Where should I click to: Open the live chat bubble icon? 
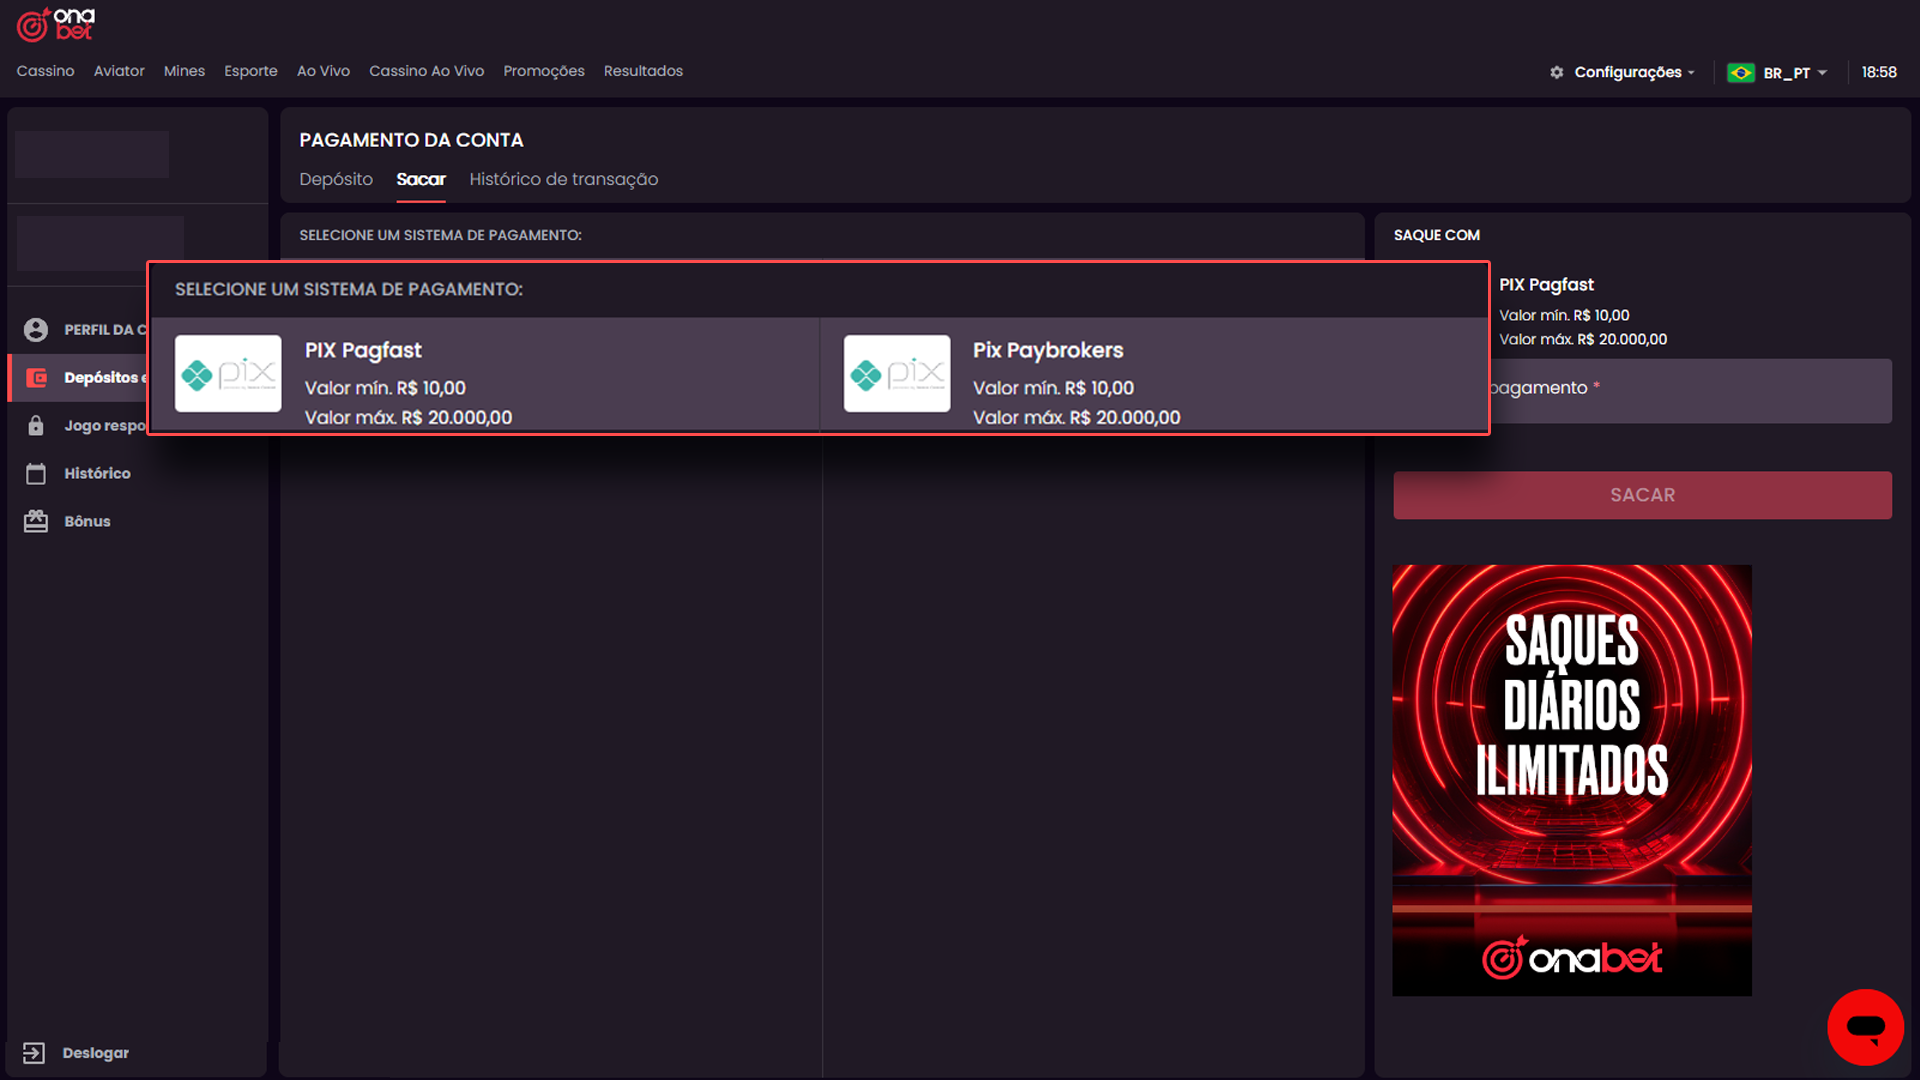(1866, 1026)
